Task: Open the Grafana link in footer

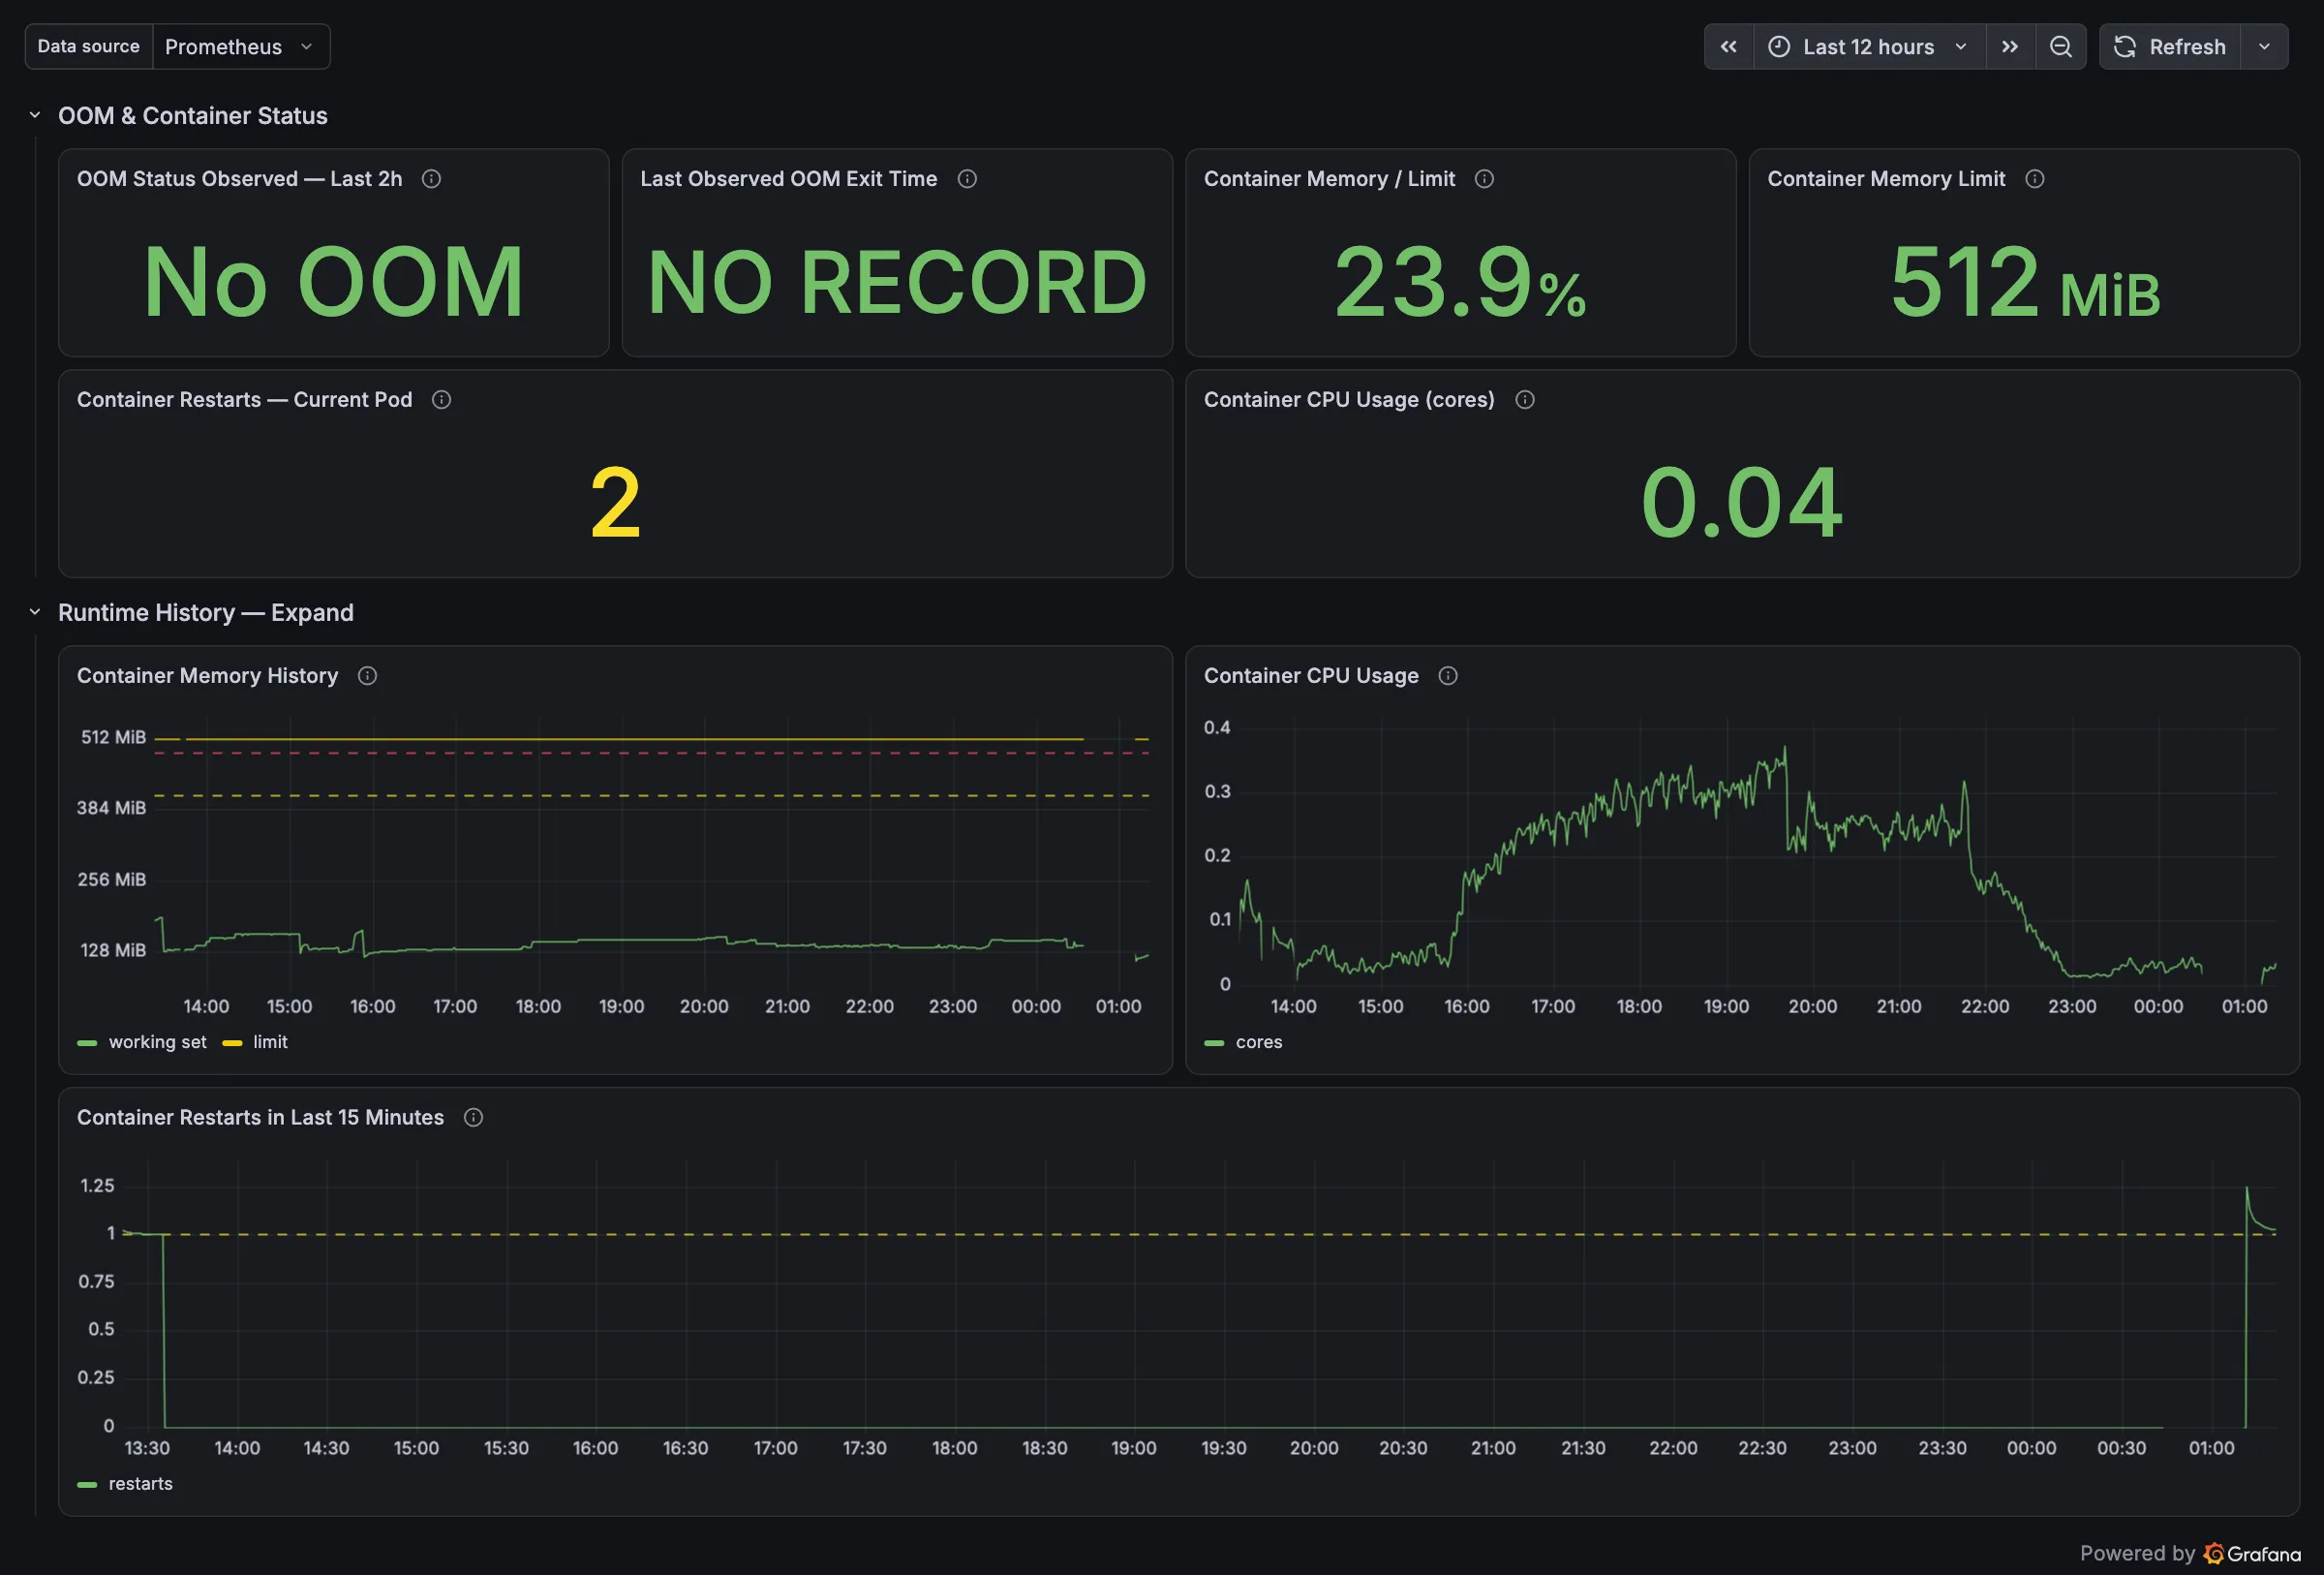Action: tap(2252, 1554)
